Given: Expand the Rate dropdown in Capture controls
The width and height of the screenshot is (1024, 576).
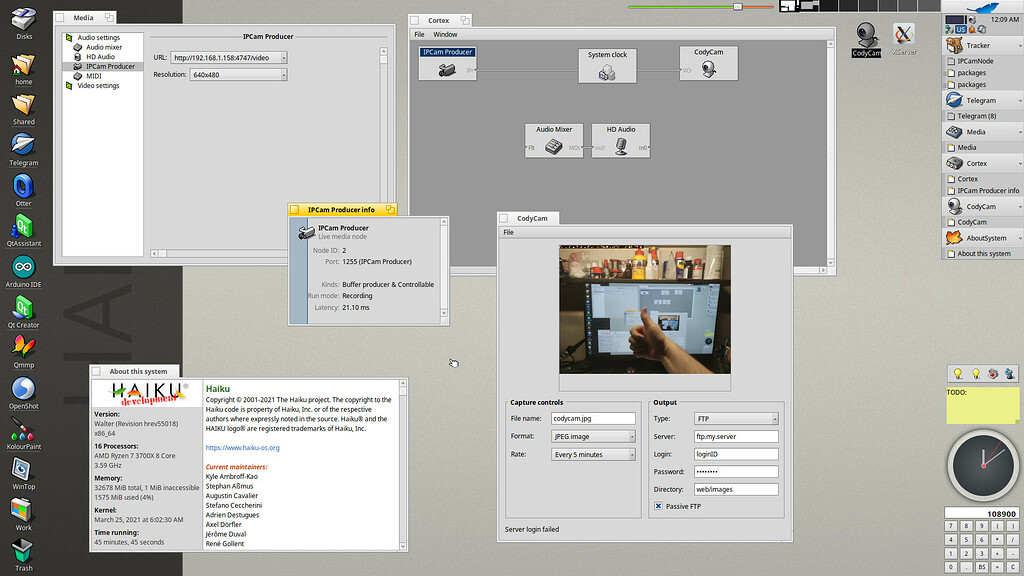Looking at the screenshot, I should coord(592,455).
